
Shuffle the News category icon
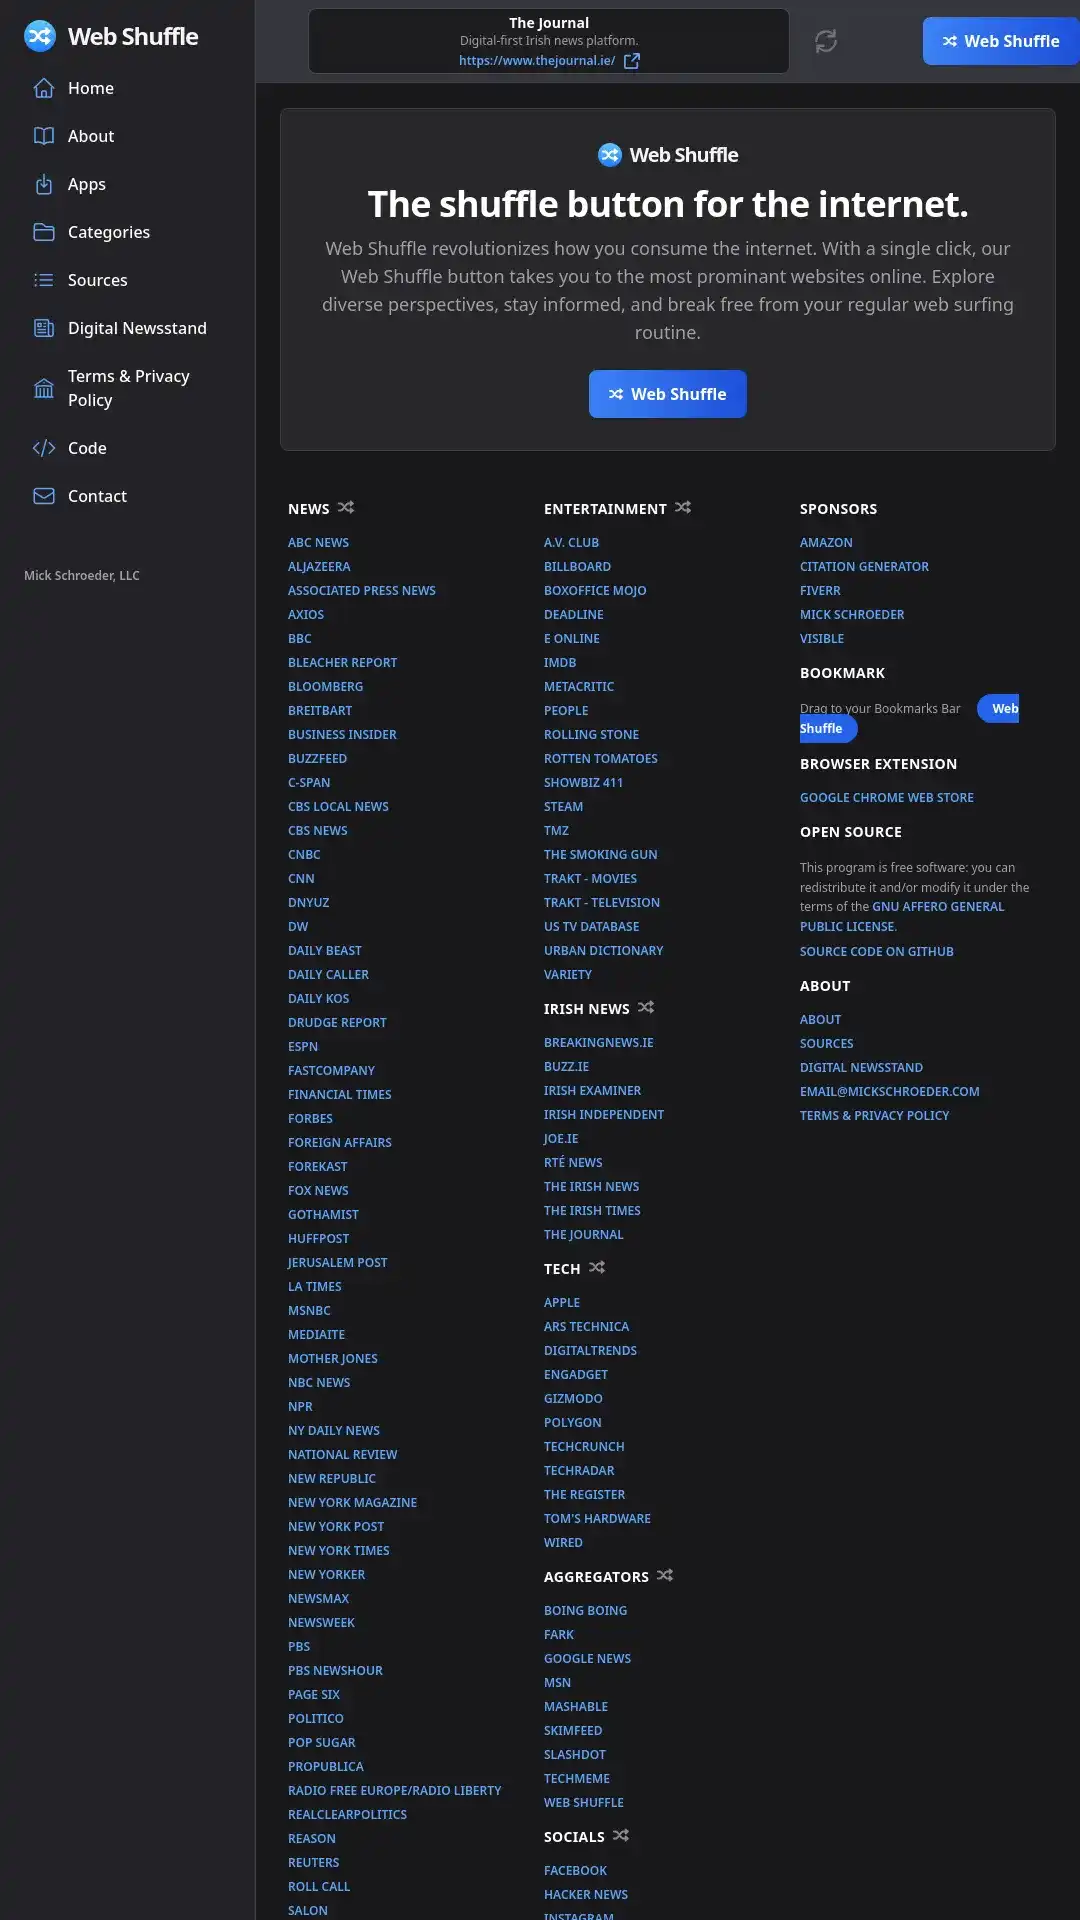pos(346,508)
